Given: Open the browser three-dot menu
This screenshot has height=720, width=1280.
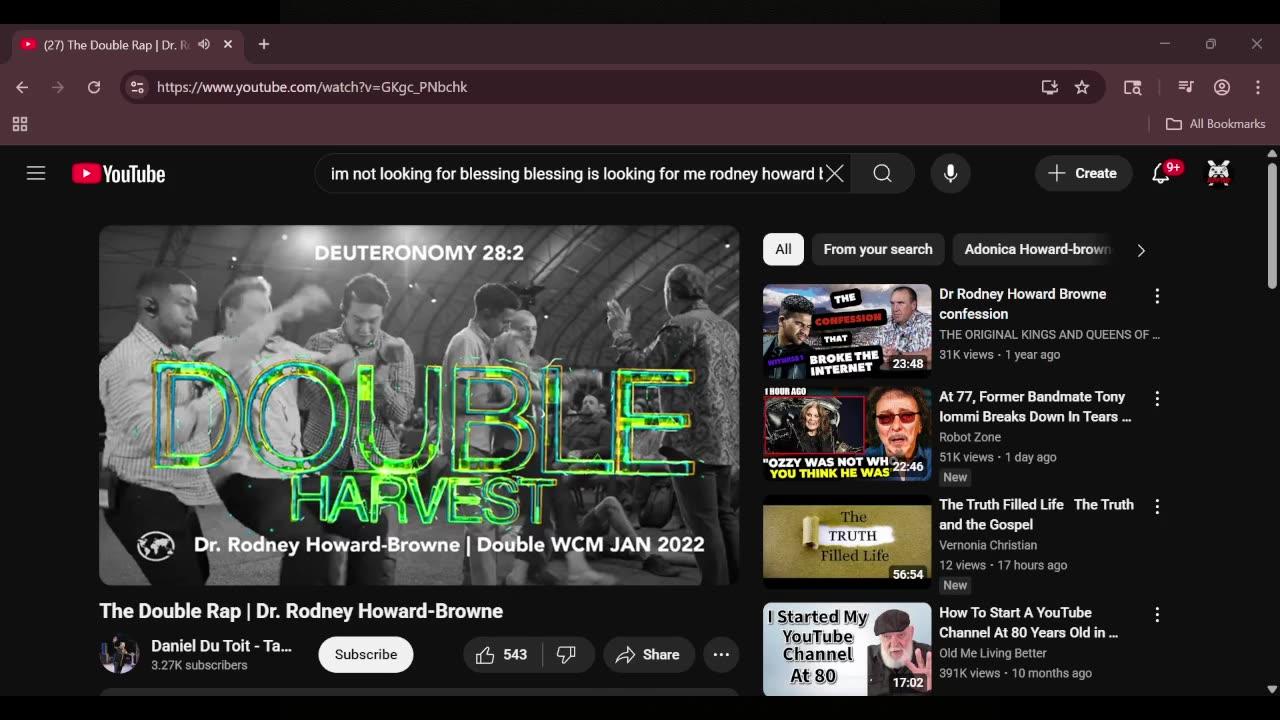Looking at the screenshot, I should click(x=1258, y=87).
